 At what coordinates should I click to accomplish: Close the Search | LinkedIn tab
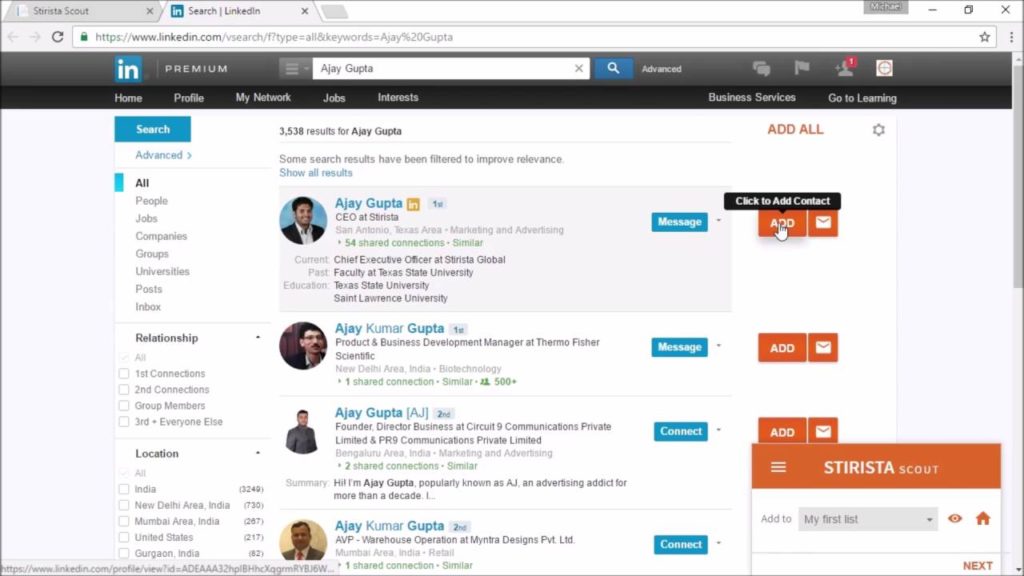pos(304,11)
